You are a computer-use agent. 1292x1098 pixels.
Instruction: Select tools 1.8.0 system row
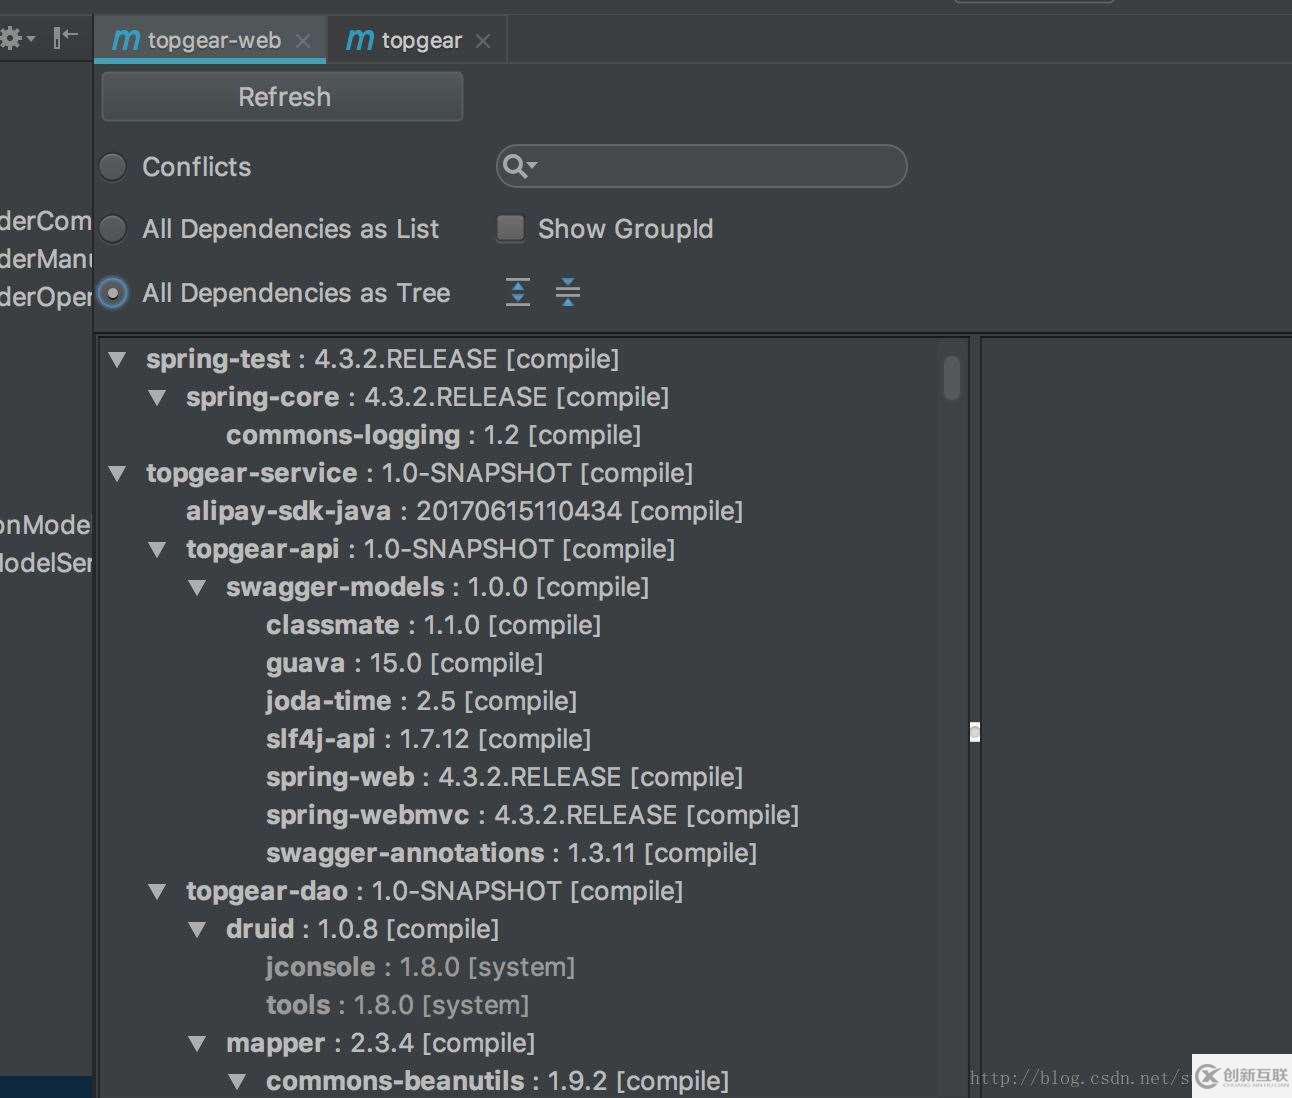[x=397, y=1005]
